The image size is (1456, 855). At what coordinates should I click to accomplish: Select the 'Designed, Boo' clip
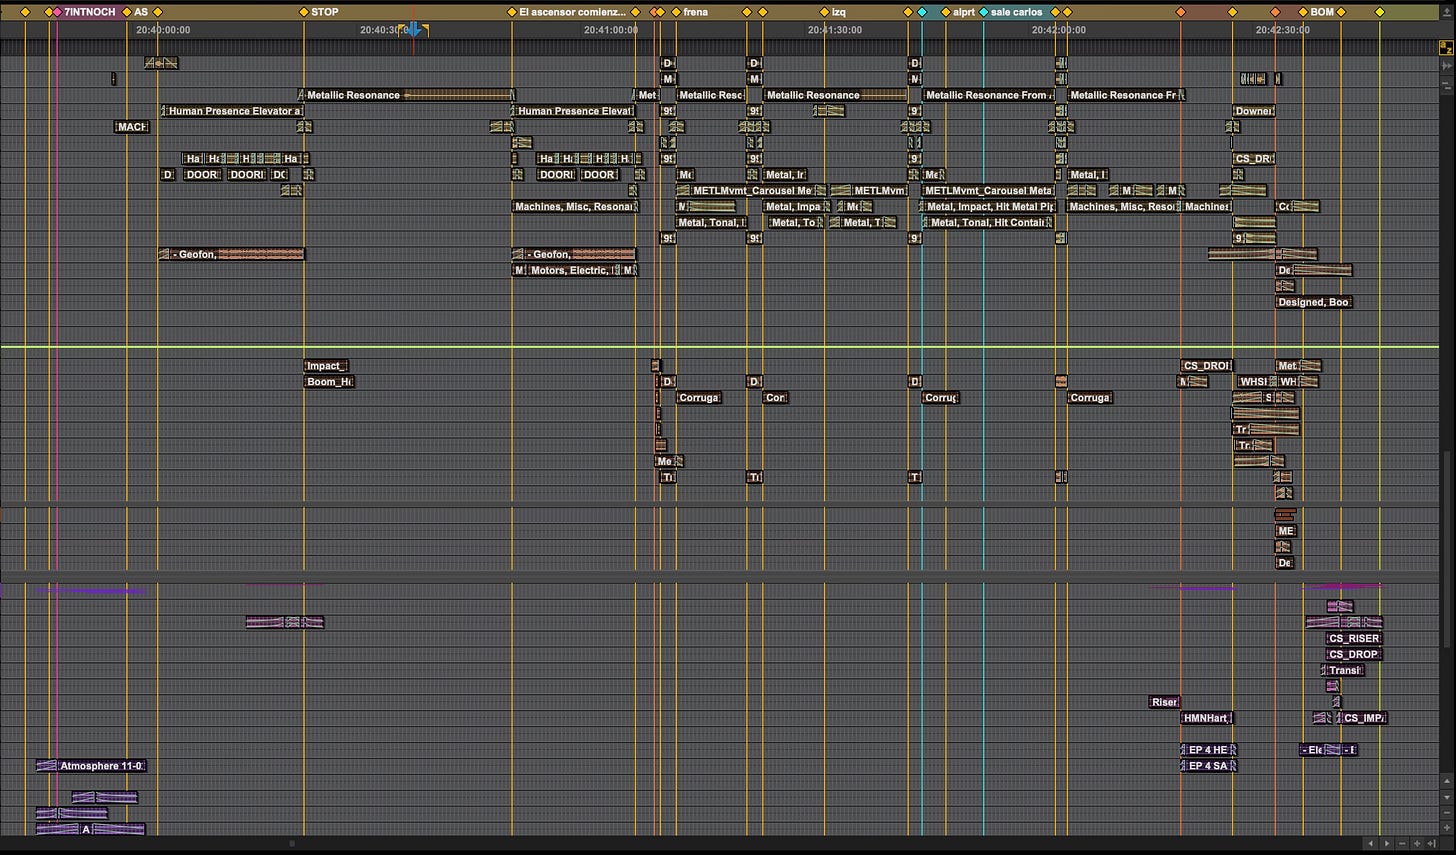coord(1314,302)
